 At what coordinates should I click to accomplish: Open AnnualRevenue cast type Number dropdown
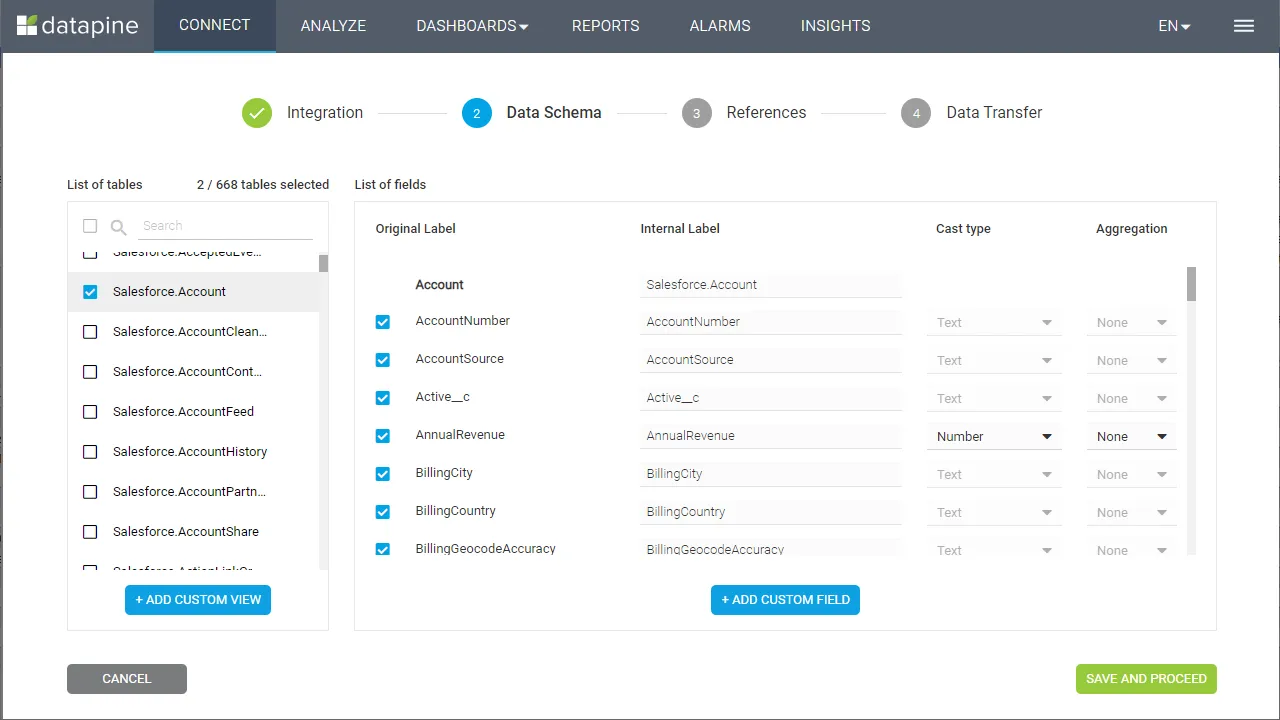tap(994, 437)
